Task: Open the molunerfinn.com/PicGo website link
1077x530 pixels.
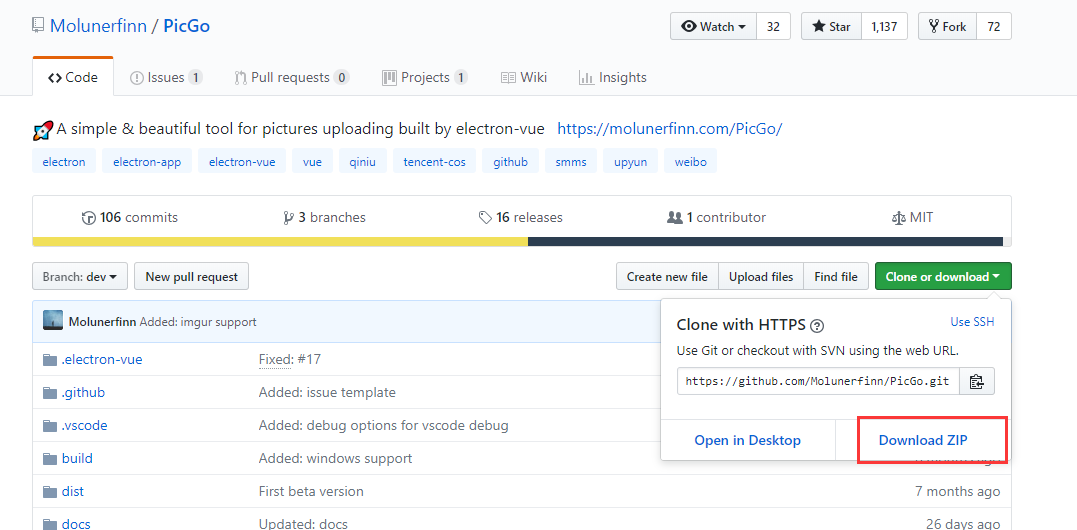Action: 670,128
